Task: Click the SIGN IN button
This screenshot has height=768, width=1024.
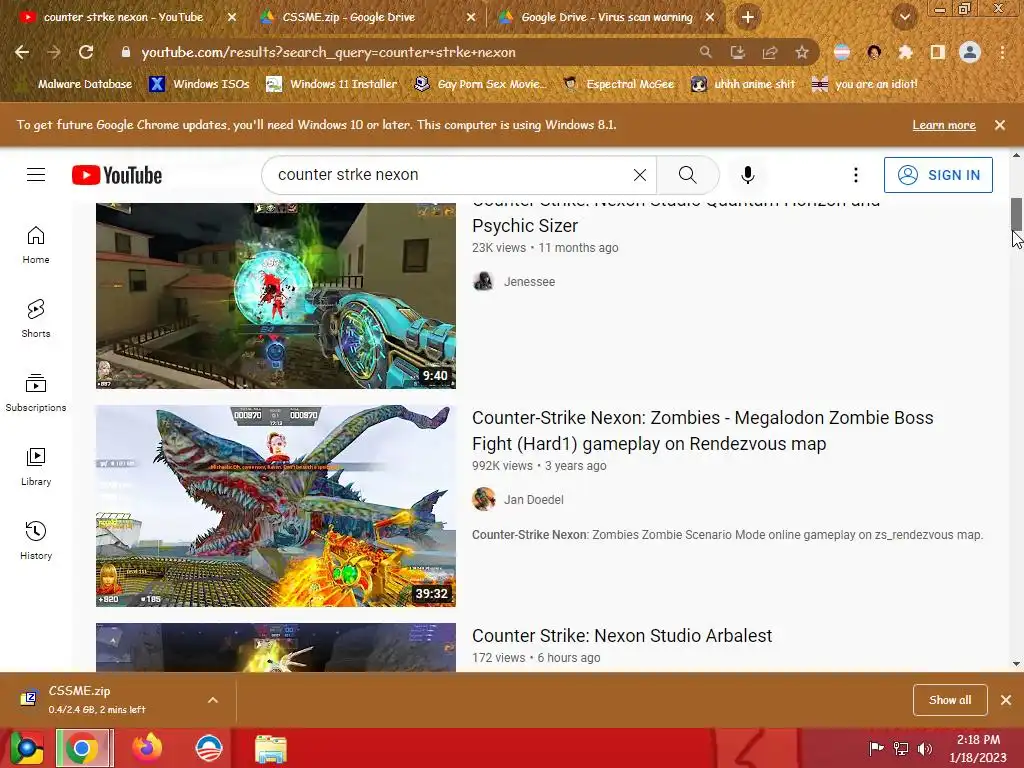Action: click(938, 175)
